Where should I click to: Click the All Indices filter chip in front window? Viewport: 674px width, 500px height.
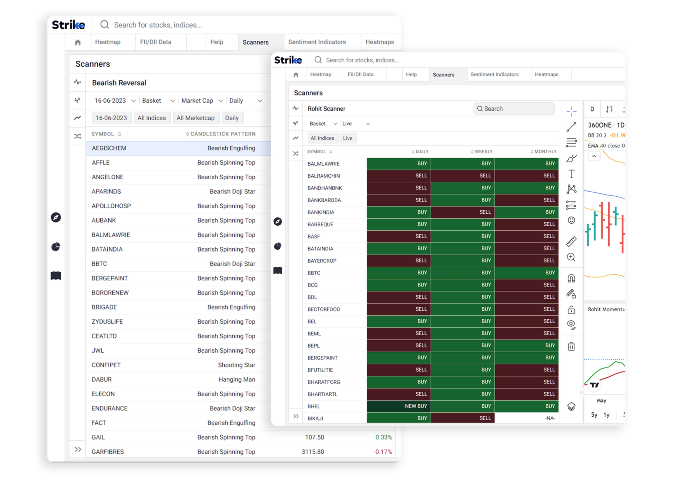[x=322, y=138]
